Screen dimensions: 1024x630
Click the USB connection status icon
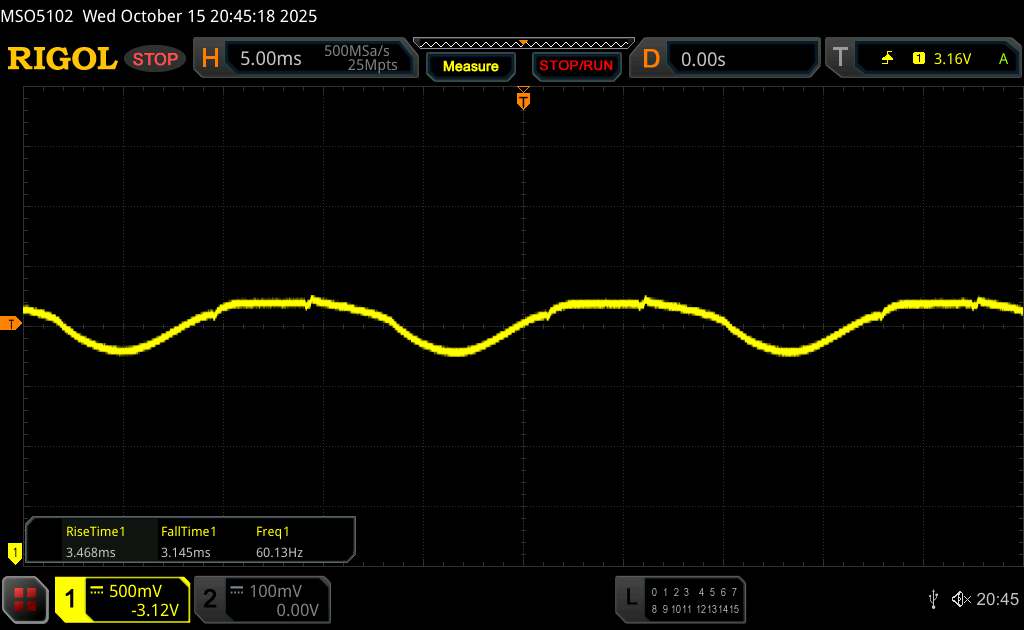[933, 599]
